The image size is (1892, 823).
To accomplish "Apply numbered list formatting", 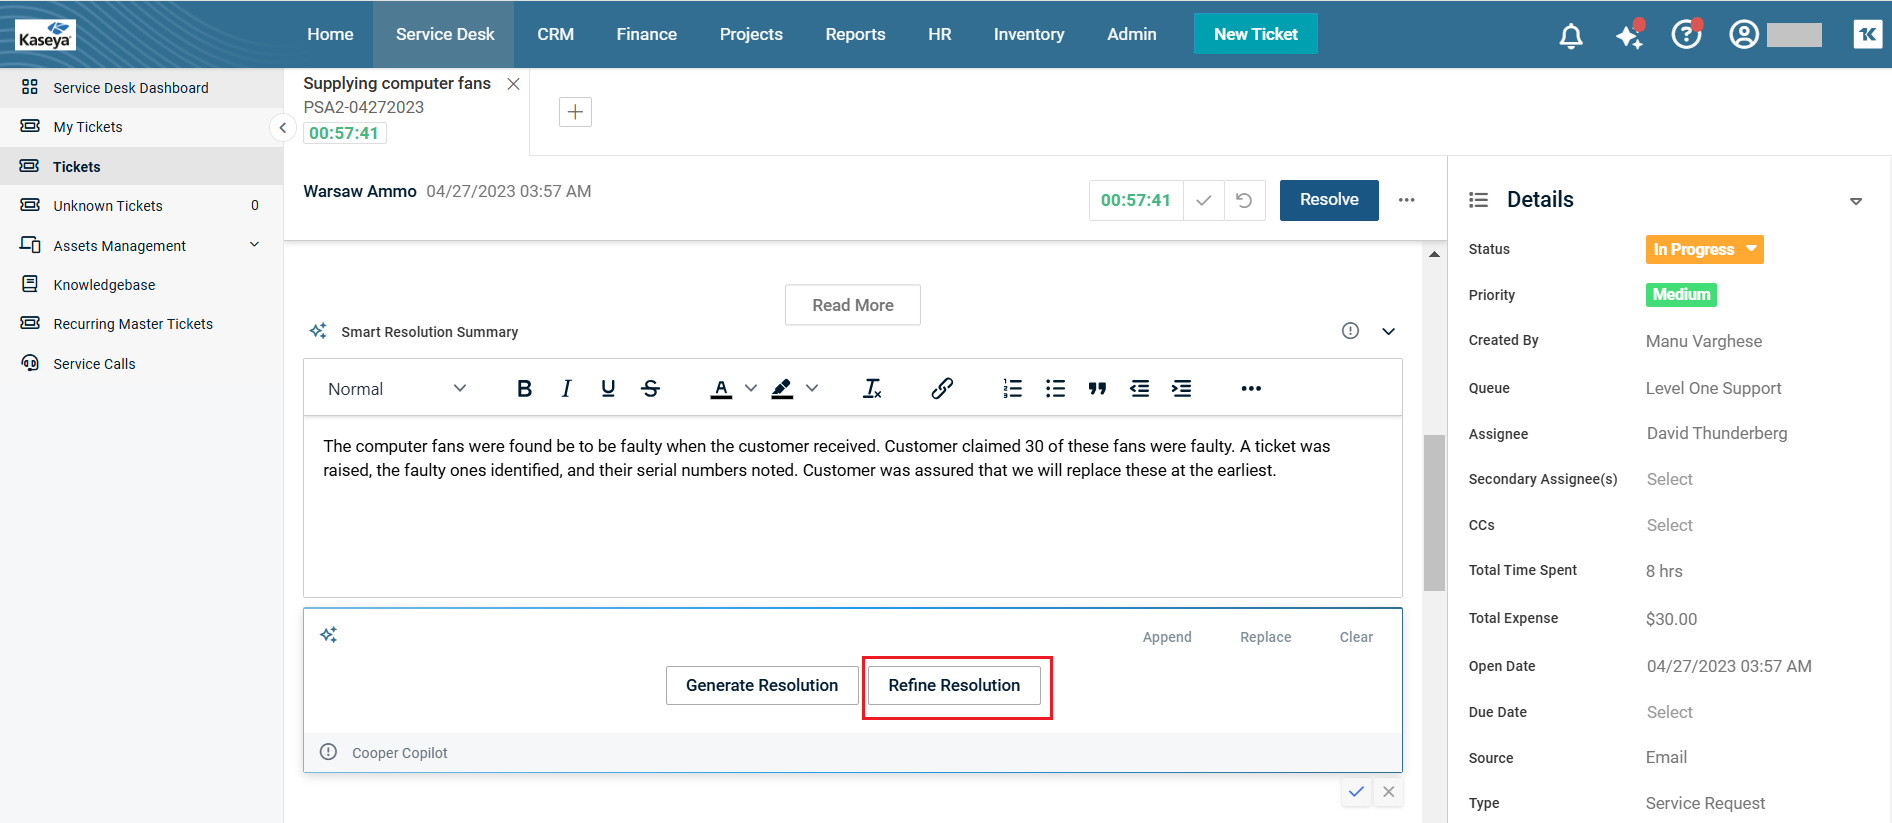I will [x=1013, y=389].
